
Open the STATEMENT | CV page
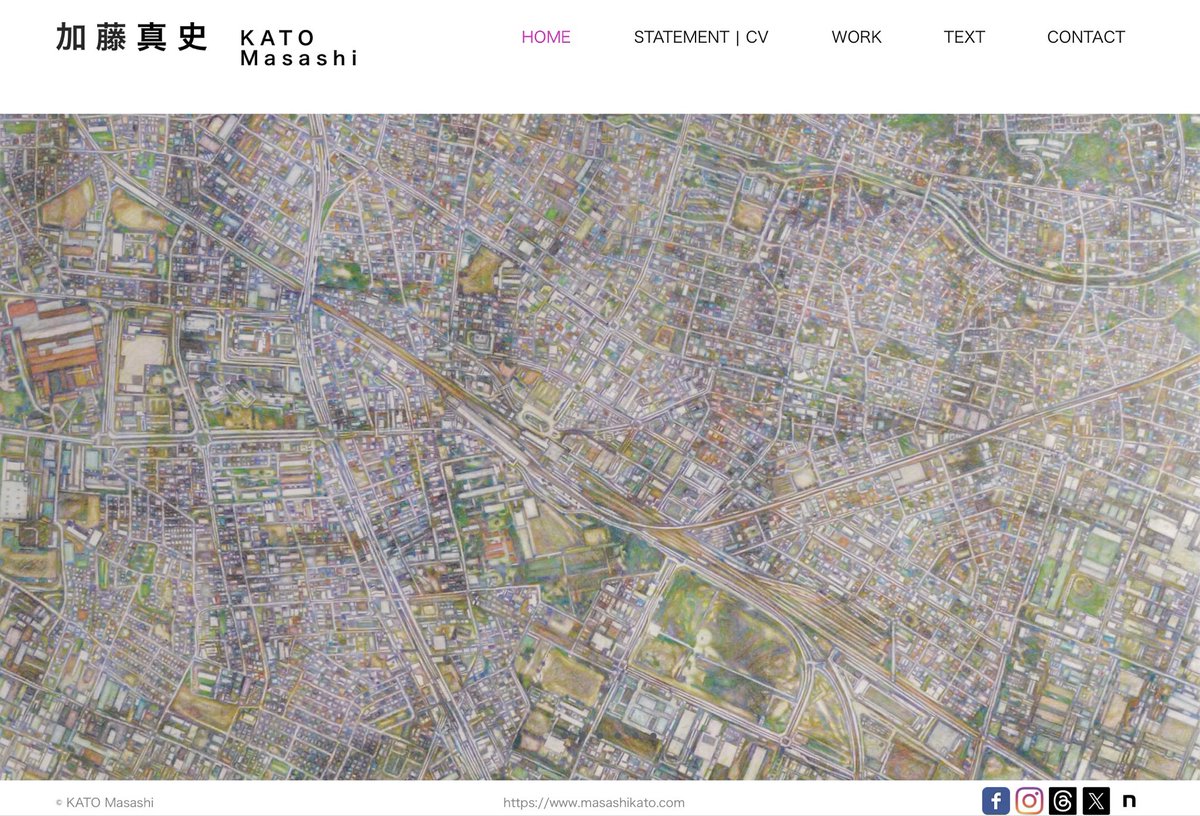[x=701, y=37]
